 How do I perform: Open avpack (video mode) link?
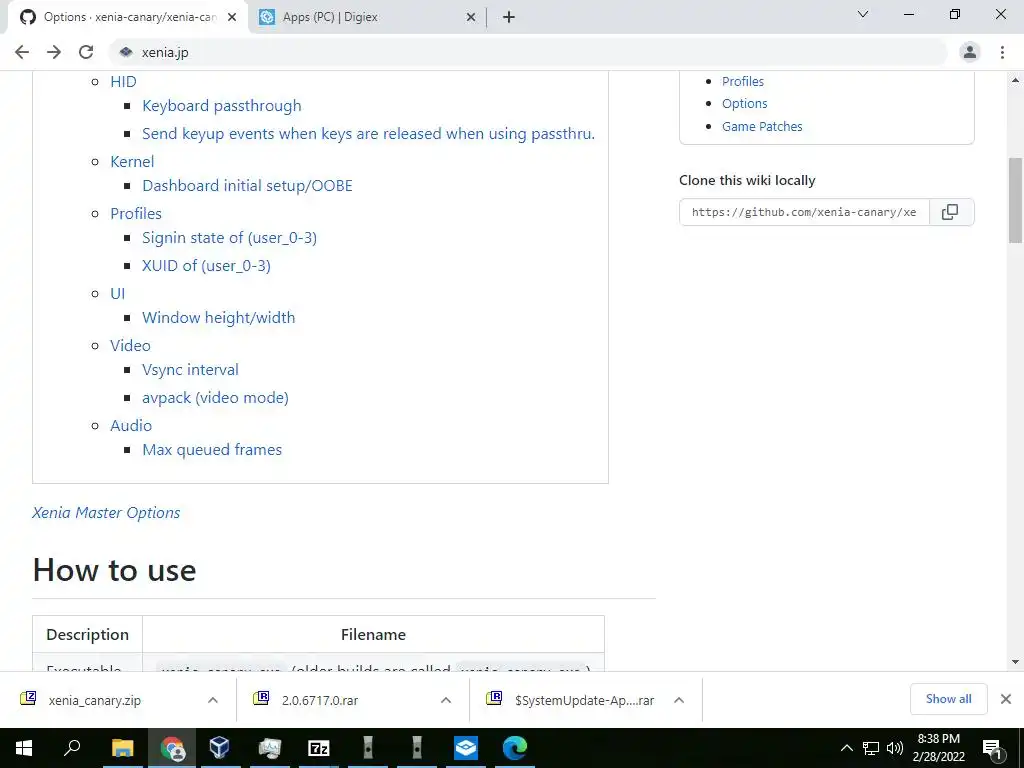coord(215,398)
